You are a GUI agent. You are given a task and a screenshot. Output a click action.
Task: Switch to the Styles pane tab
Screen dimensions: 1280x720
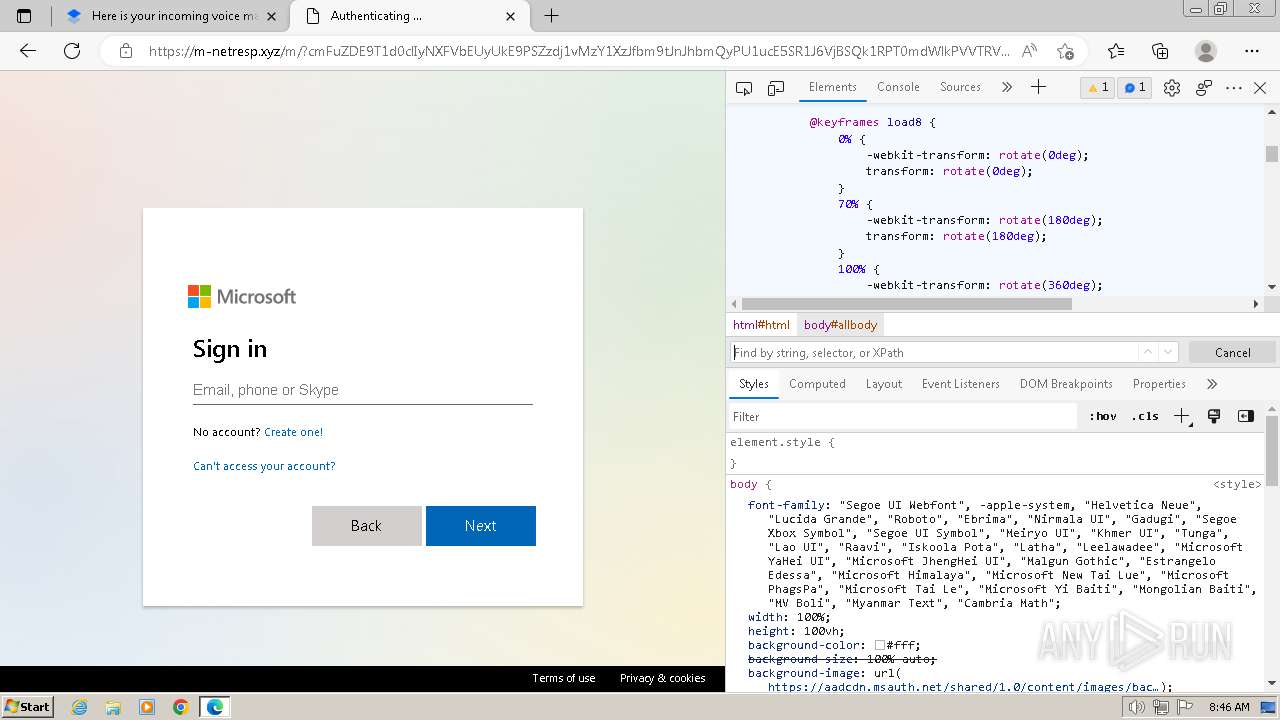click(x=754, y=384)
